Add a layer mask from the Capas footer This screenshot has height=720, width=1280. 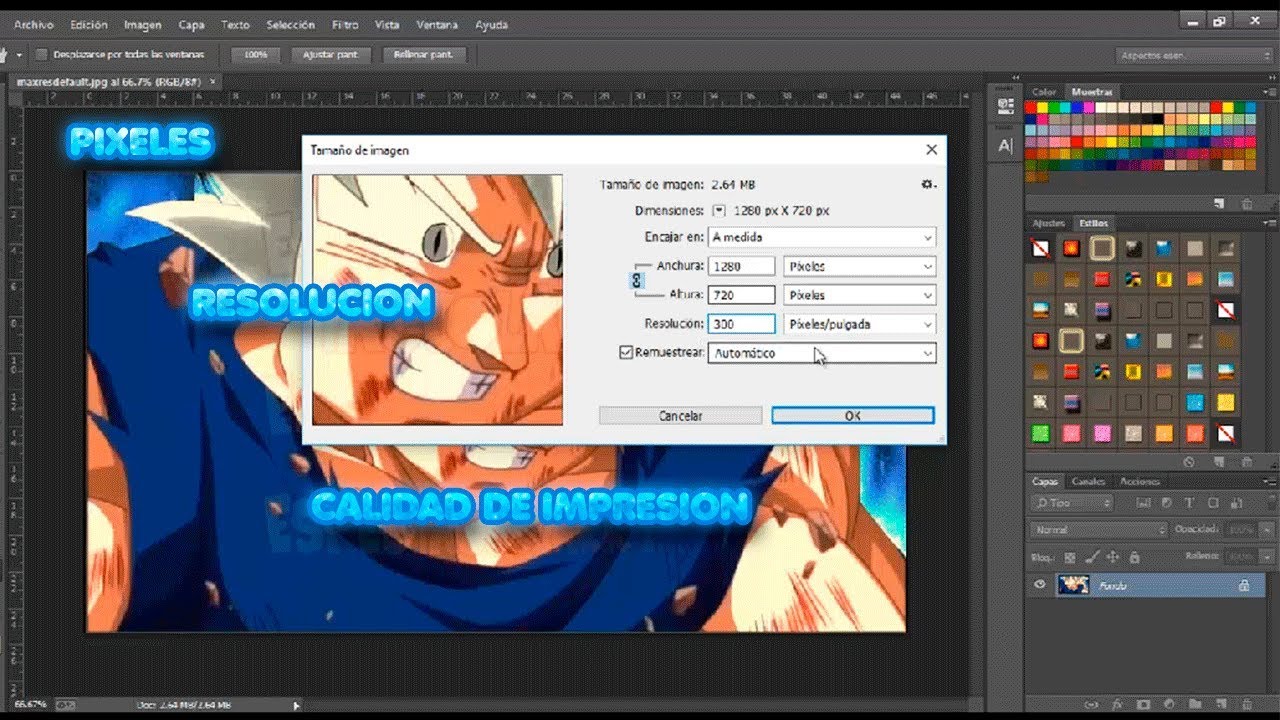click(1143, 704)
